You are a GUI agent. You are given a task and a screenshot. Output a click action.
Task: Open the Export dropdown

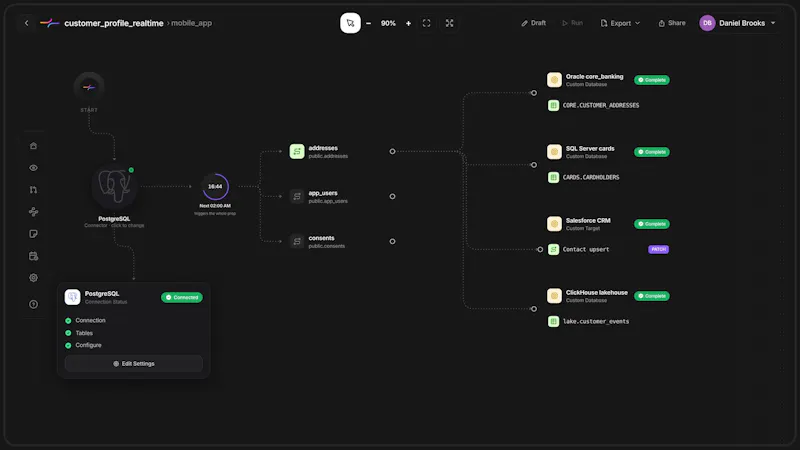pyautogui.click(x=620, y=23)
